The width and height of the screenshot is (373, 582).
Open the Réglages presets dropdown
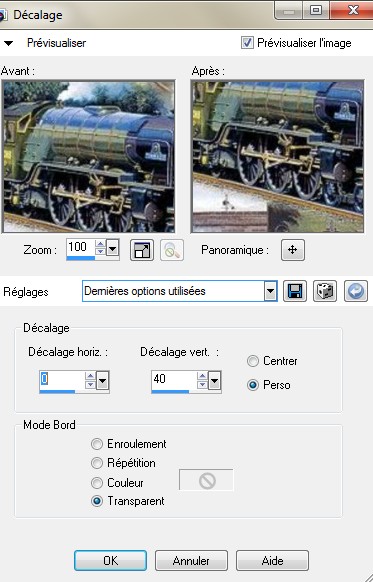[x=271, y=291]
